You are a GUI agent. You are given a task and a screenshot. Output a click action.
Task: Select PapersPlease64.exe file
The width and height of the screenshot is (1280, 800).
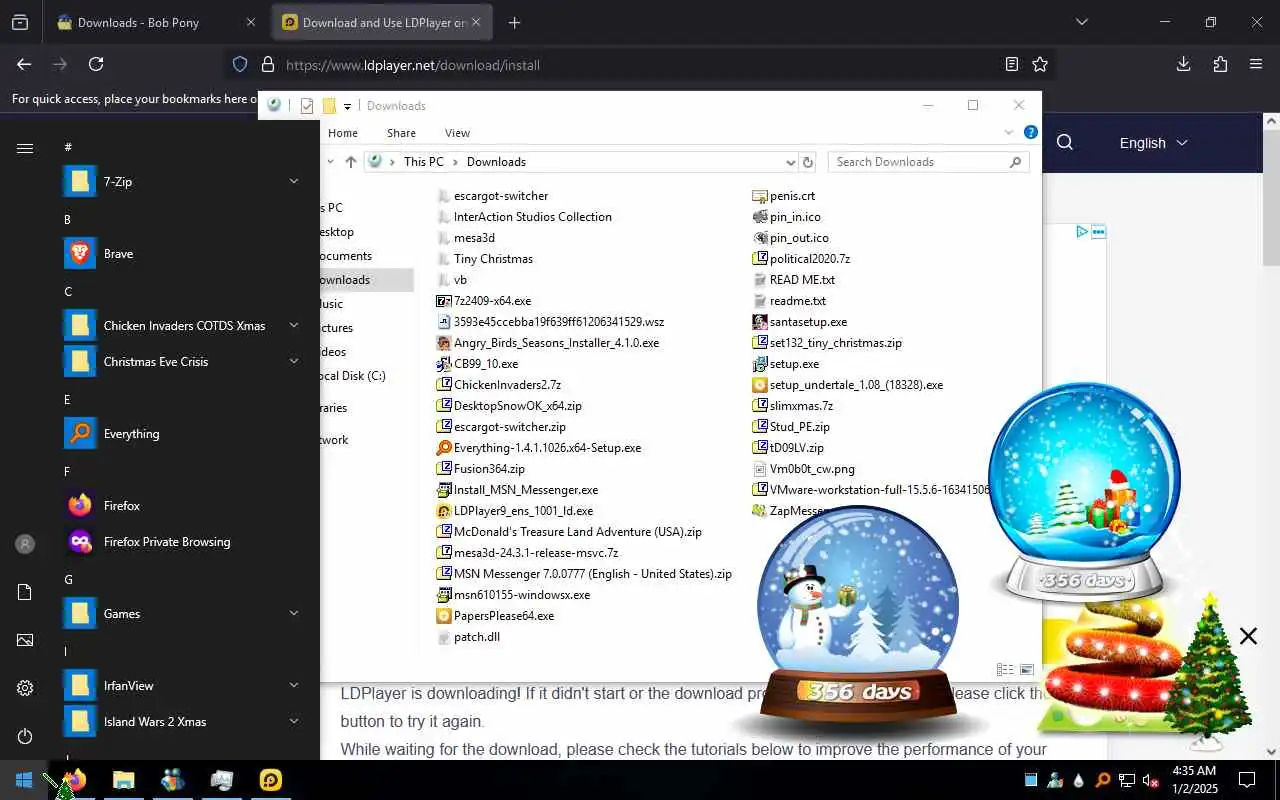click(x=495, y=616)
